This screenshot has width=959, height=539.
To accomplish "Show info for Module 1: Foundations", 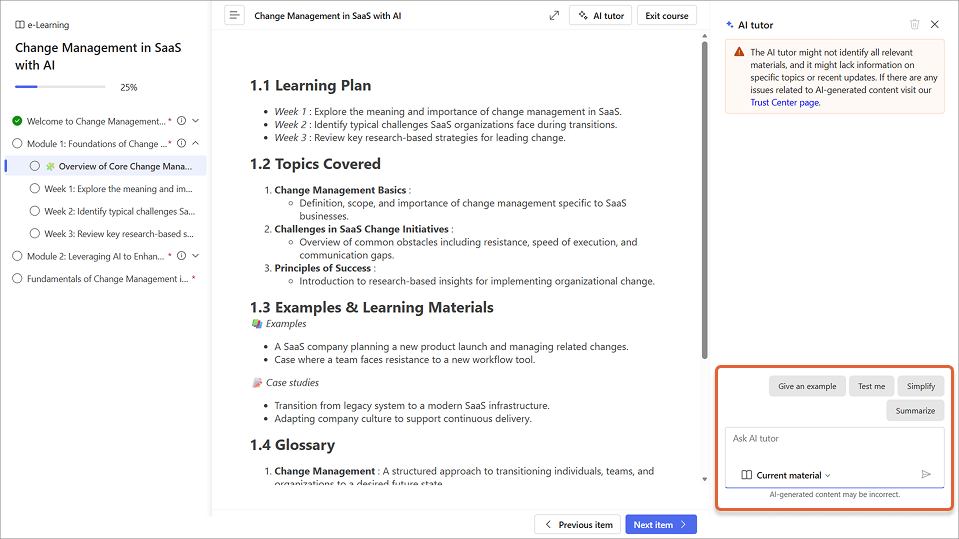I will [x=181, y=144].
